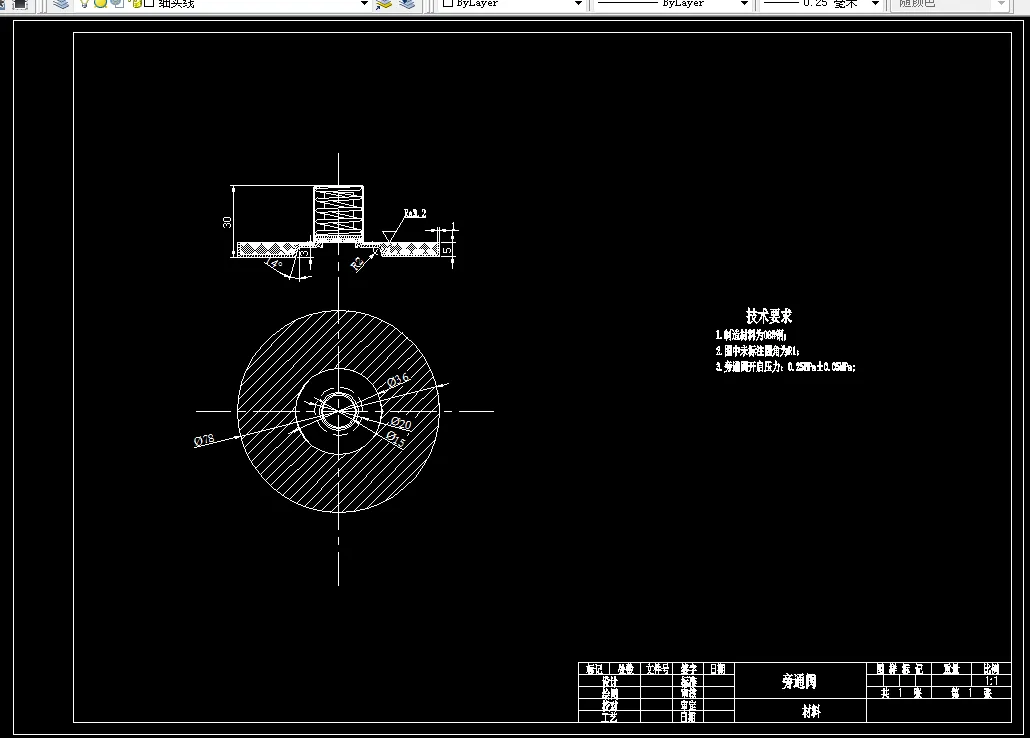The width and height of the screenshot is (1030, 738).
Task: Click the 细实线 layer color square
Action: click(x=149, y=4)
